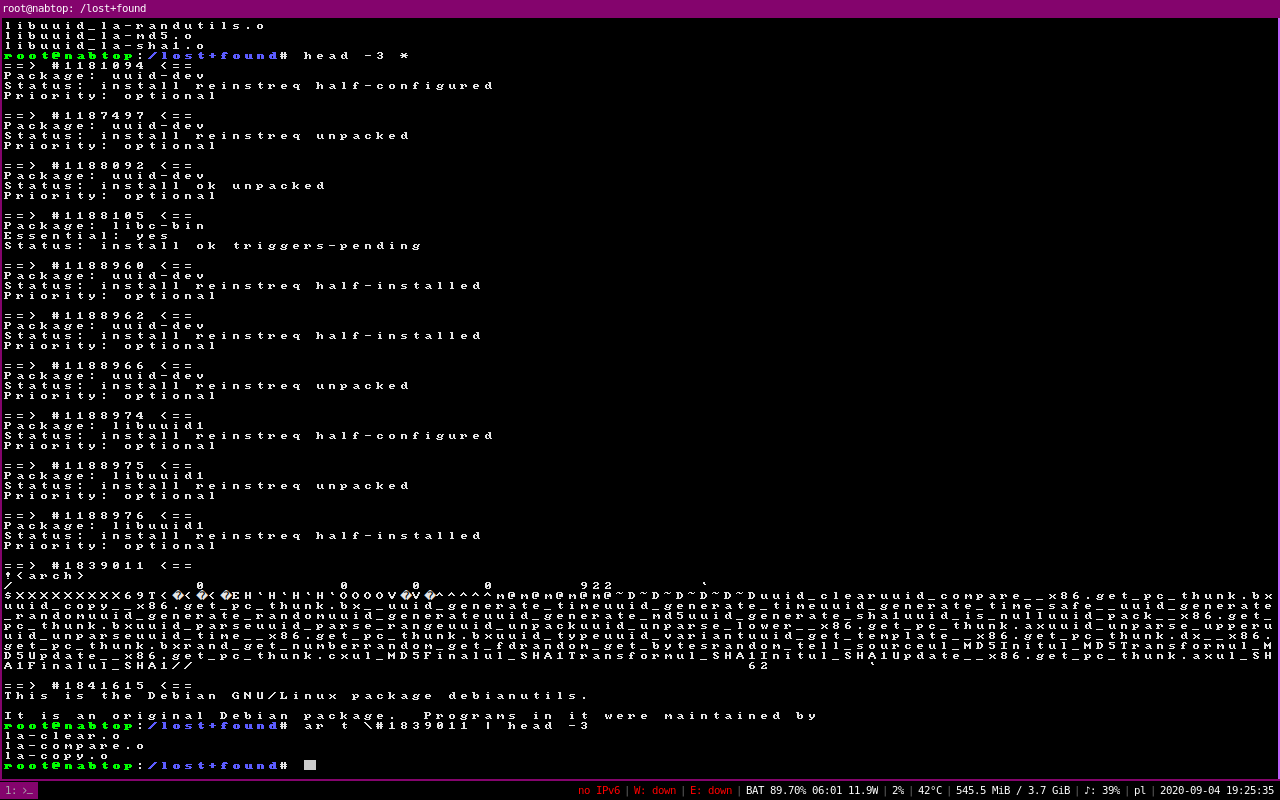
Task: Click the date and time display
Action: (x=1217, y=790)
